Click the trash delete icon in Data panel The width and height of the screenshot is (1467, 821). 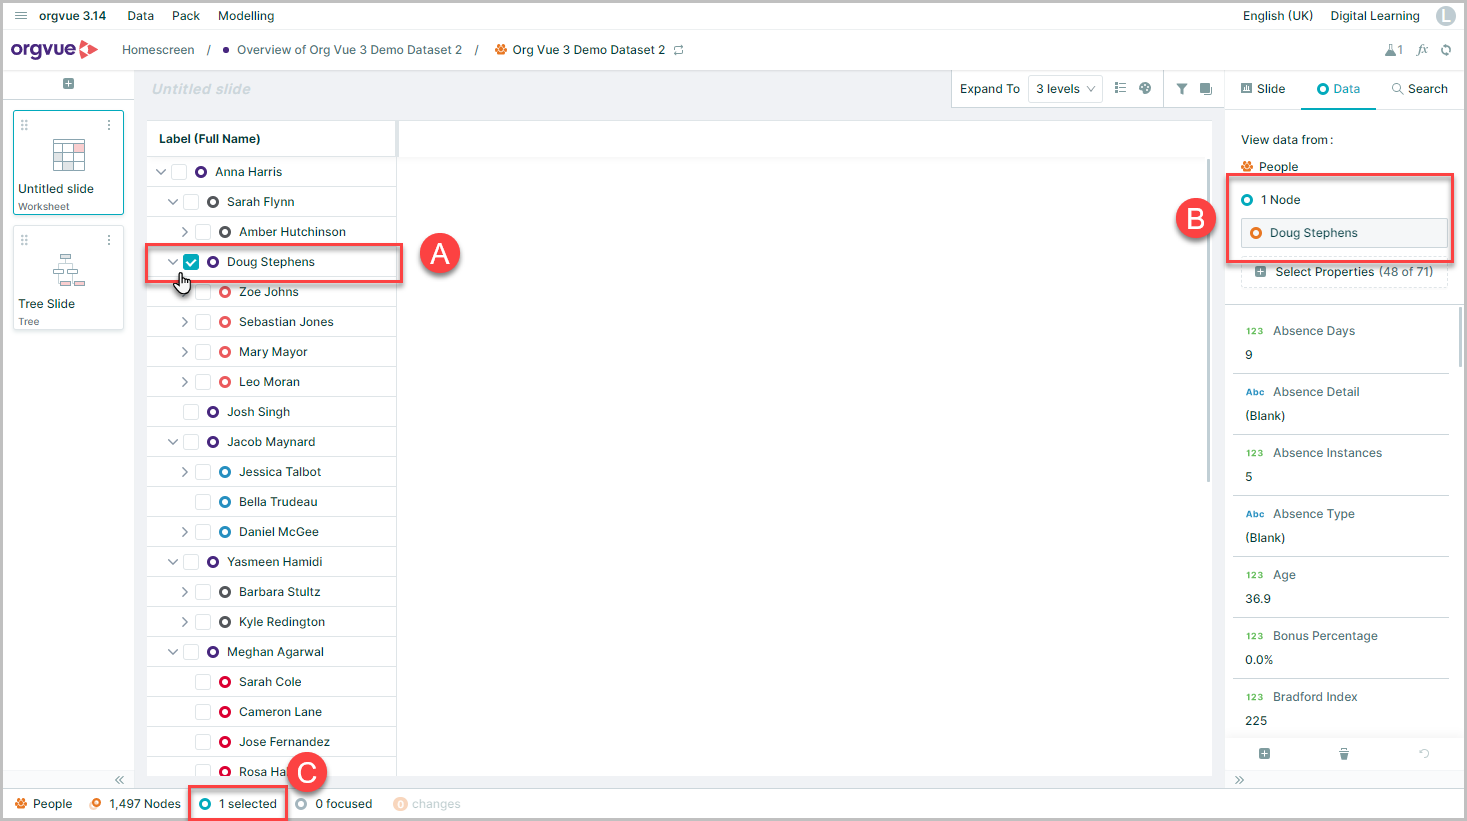pyautogui.click(x=1344, y=754)
